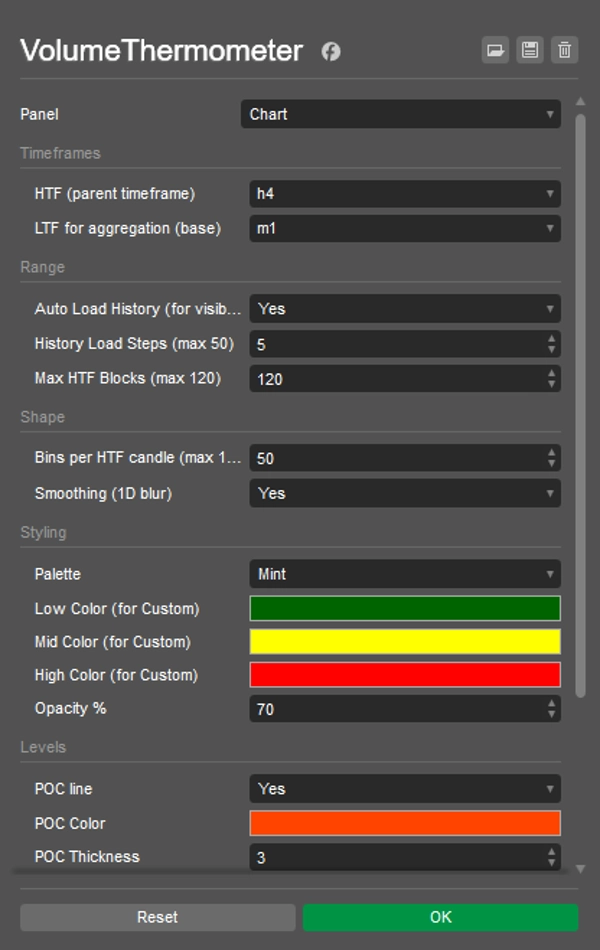
Task: Click the trash delete icon
Action: point(565,50)
